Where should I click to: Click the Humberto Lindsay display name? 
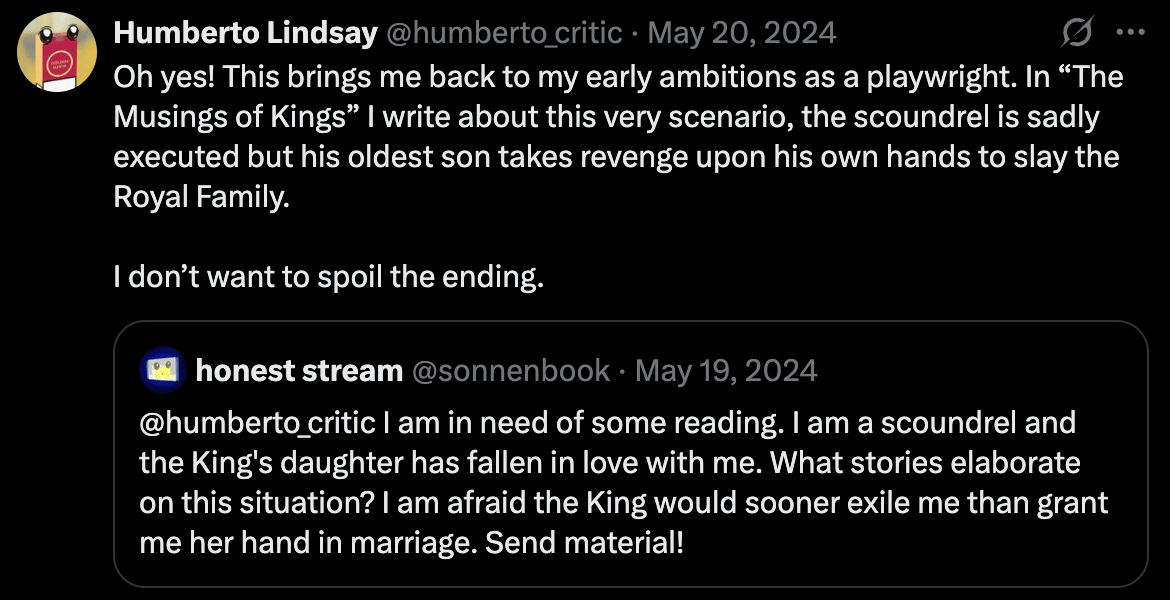tap(245, 33)
